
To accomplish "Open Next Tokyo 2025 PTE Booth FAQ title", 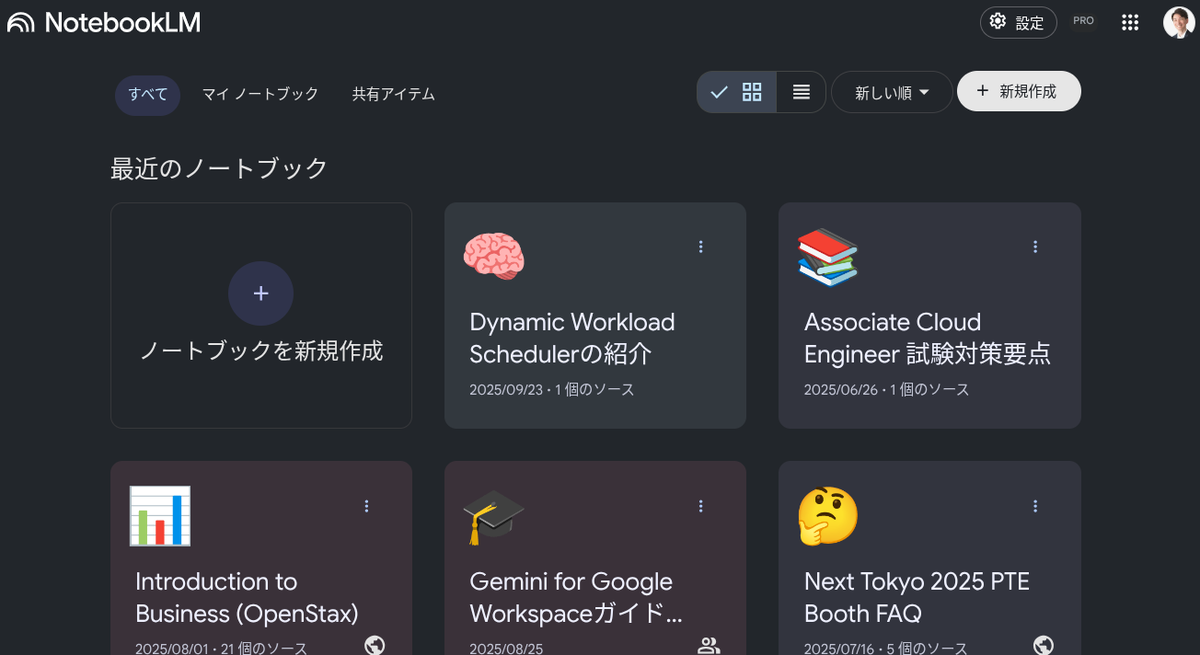I will [x=917, y=597].
